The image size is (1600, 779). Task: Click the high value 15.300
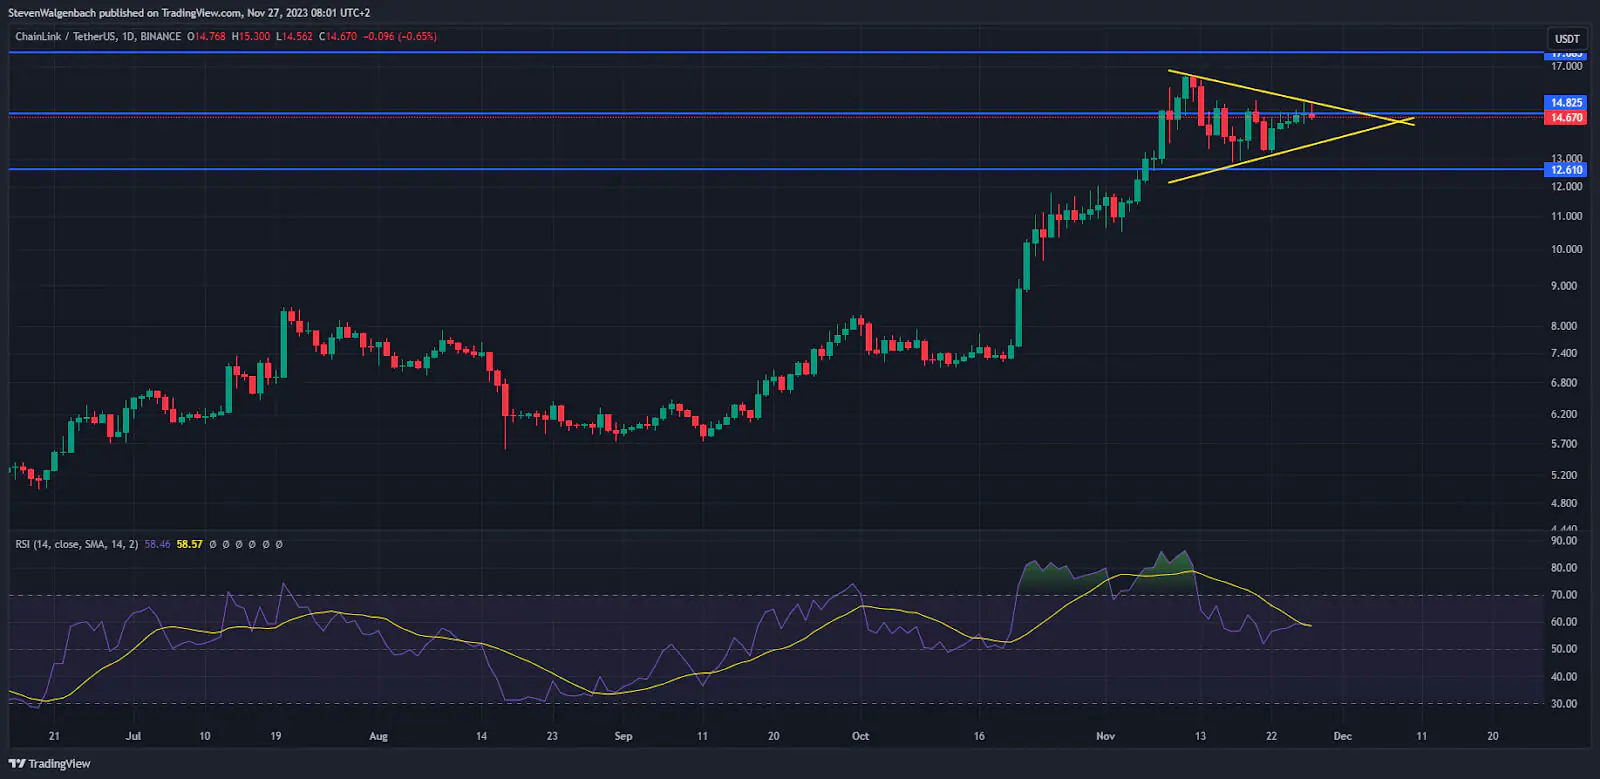coord(254,37)
